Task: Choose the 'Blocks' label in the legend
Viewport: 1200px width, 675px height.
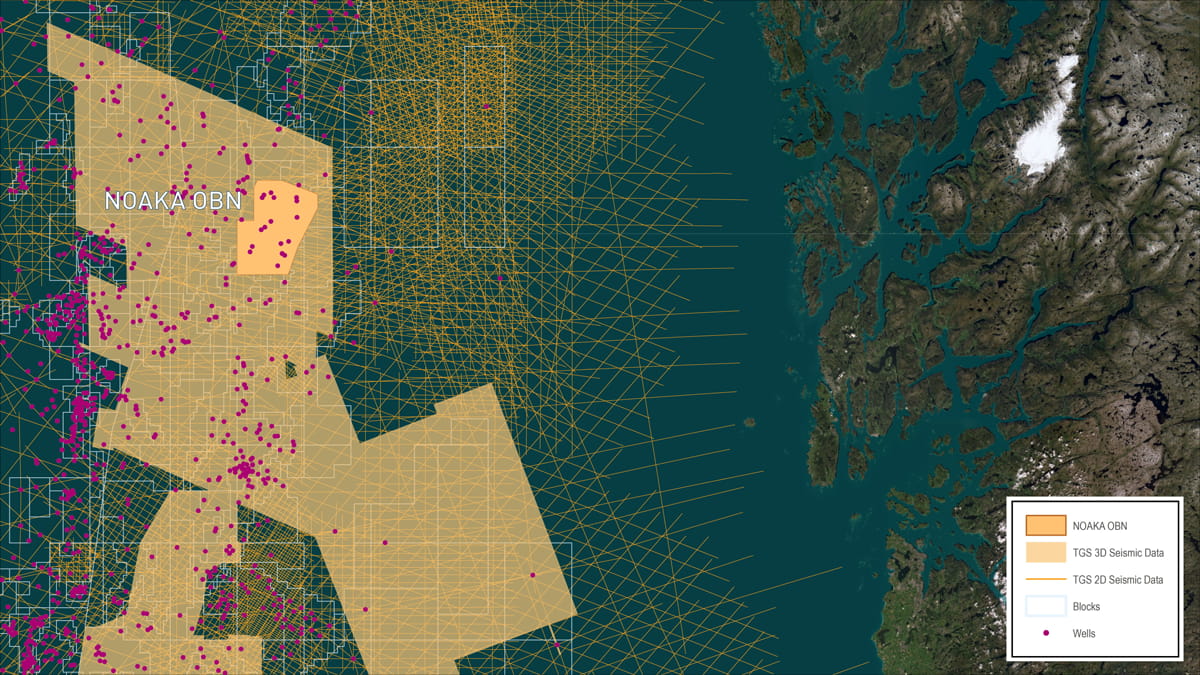Action: tap(1087, 606)
